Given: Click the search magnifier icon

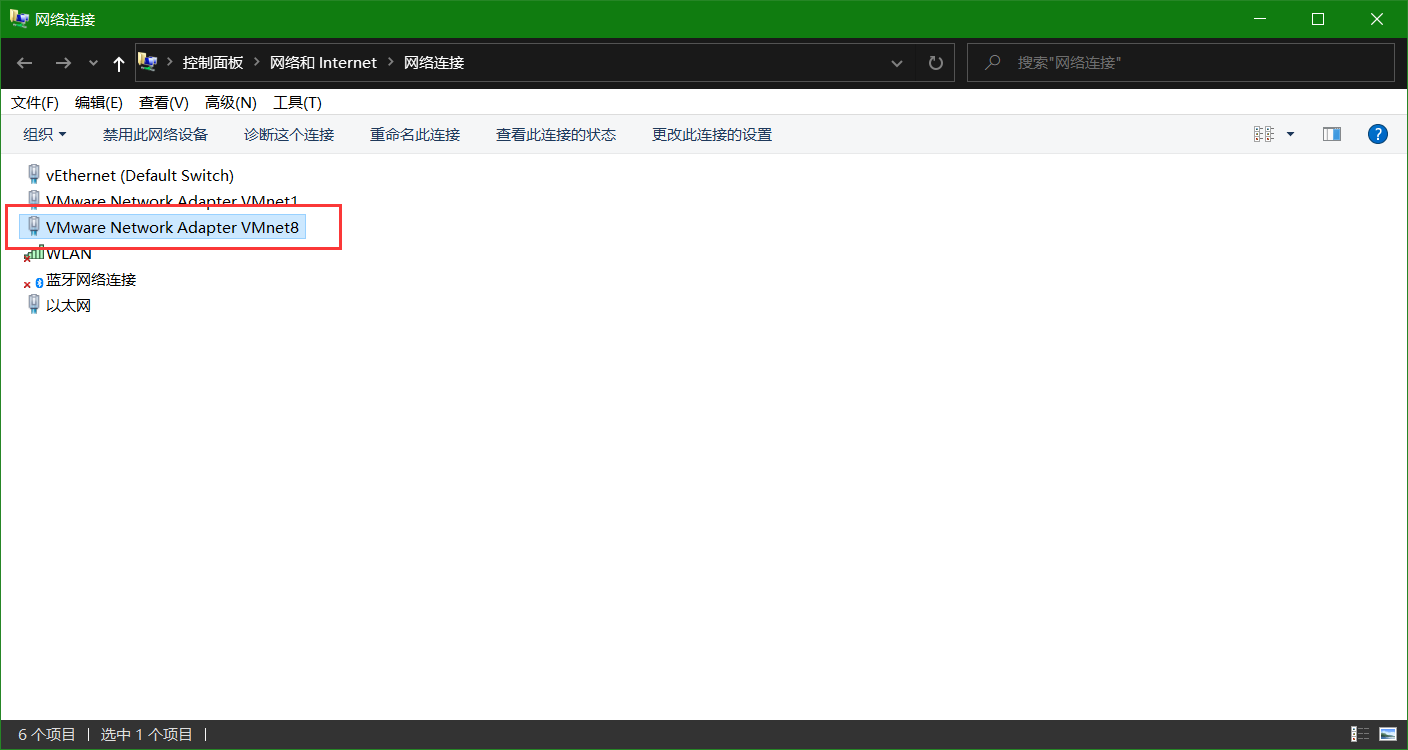Looking at the screenshot, I should 993,62.
